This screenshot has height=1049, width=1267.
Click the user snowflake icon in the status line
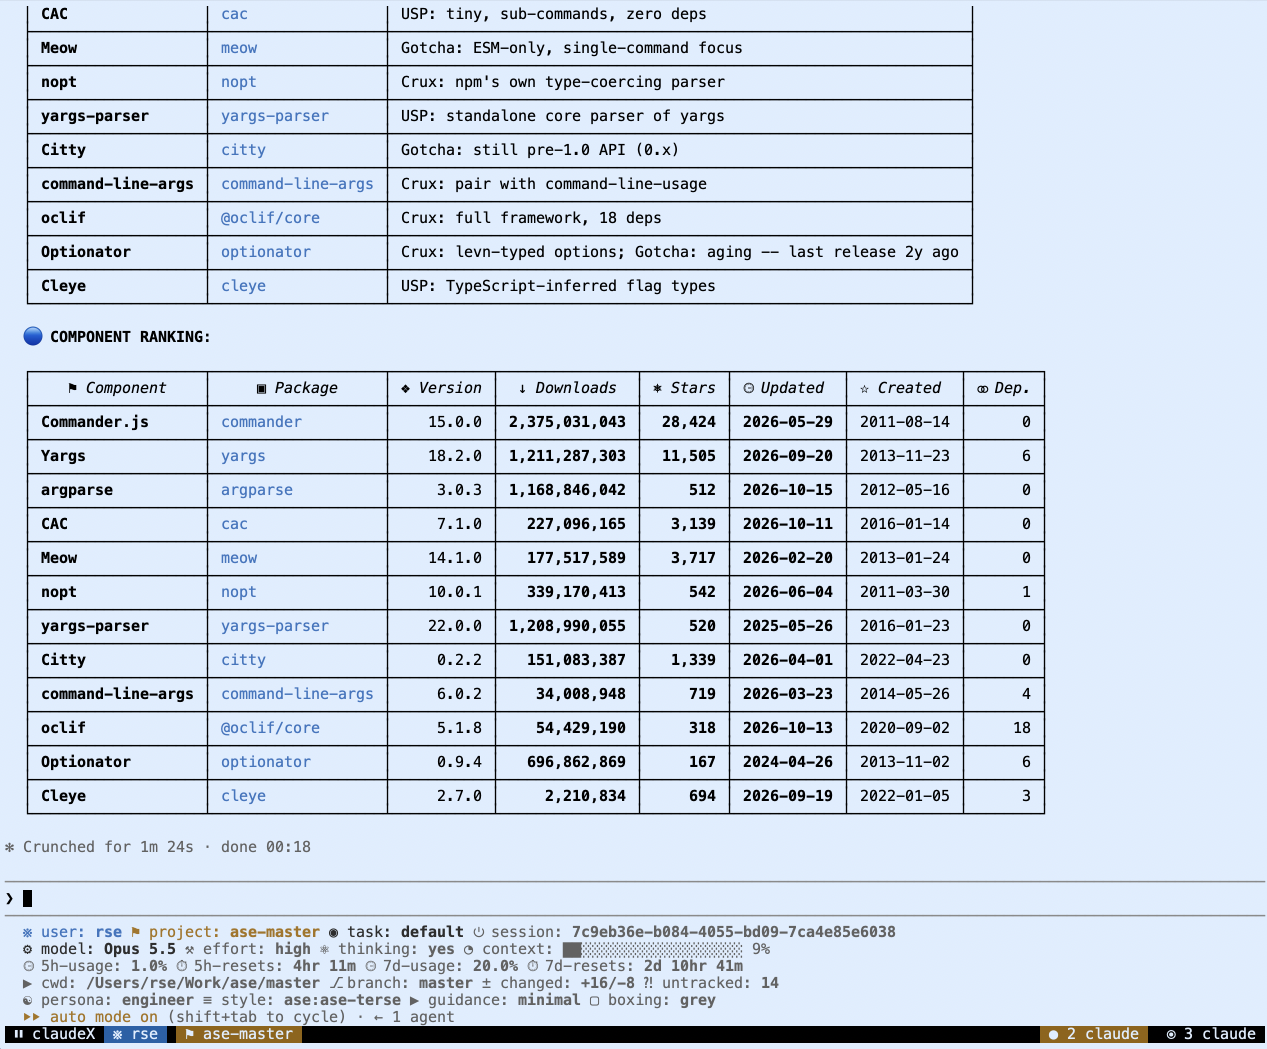coord(27,932)
